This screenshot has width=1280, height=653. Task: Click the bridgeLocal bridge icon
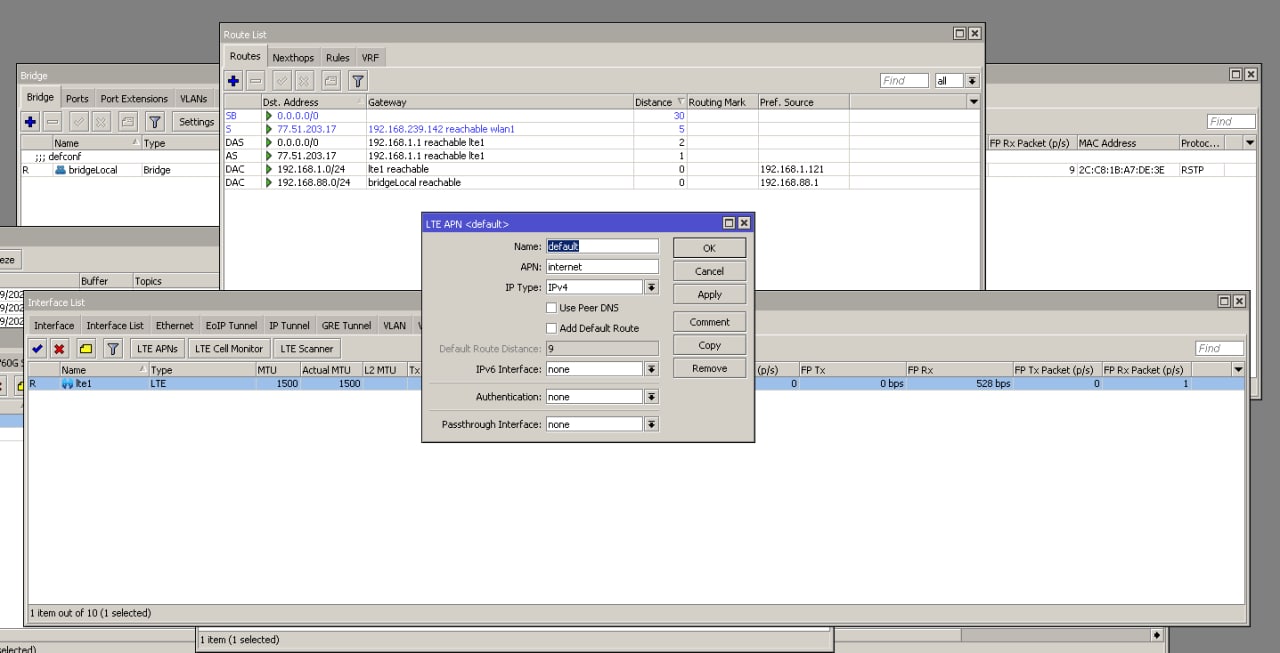click(x=61, y=170)
